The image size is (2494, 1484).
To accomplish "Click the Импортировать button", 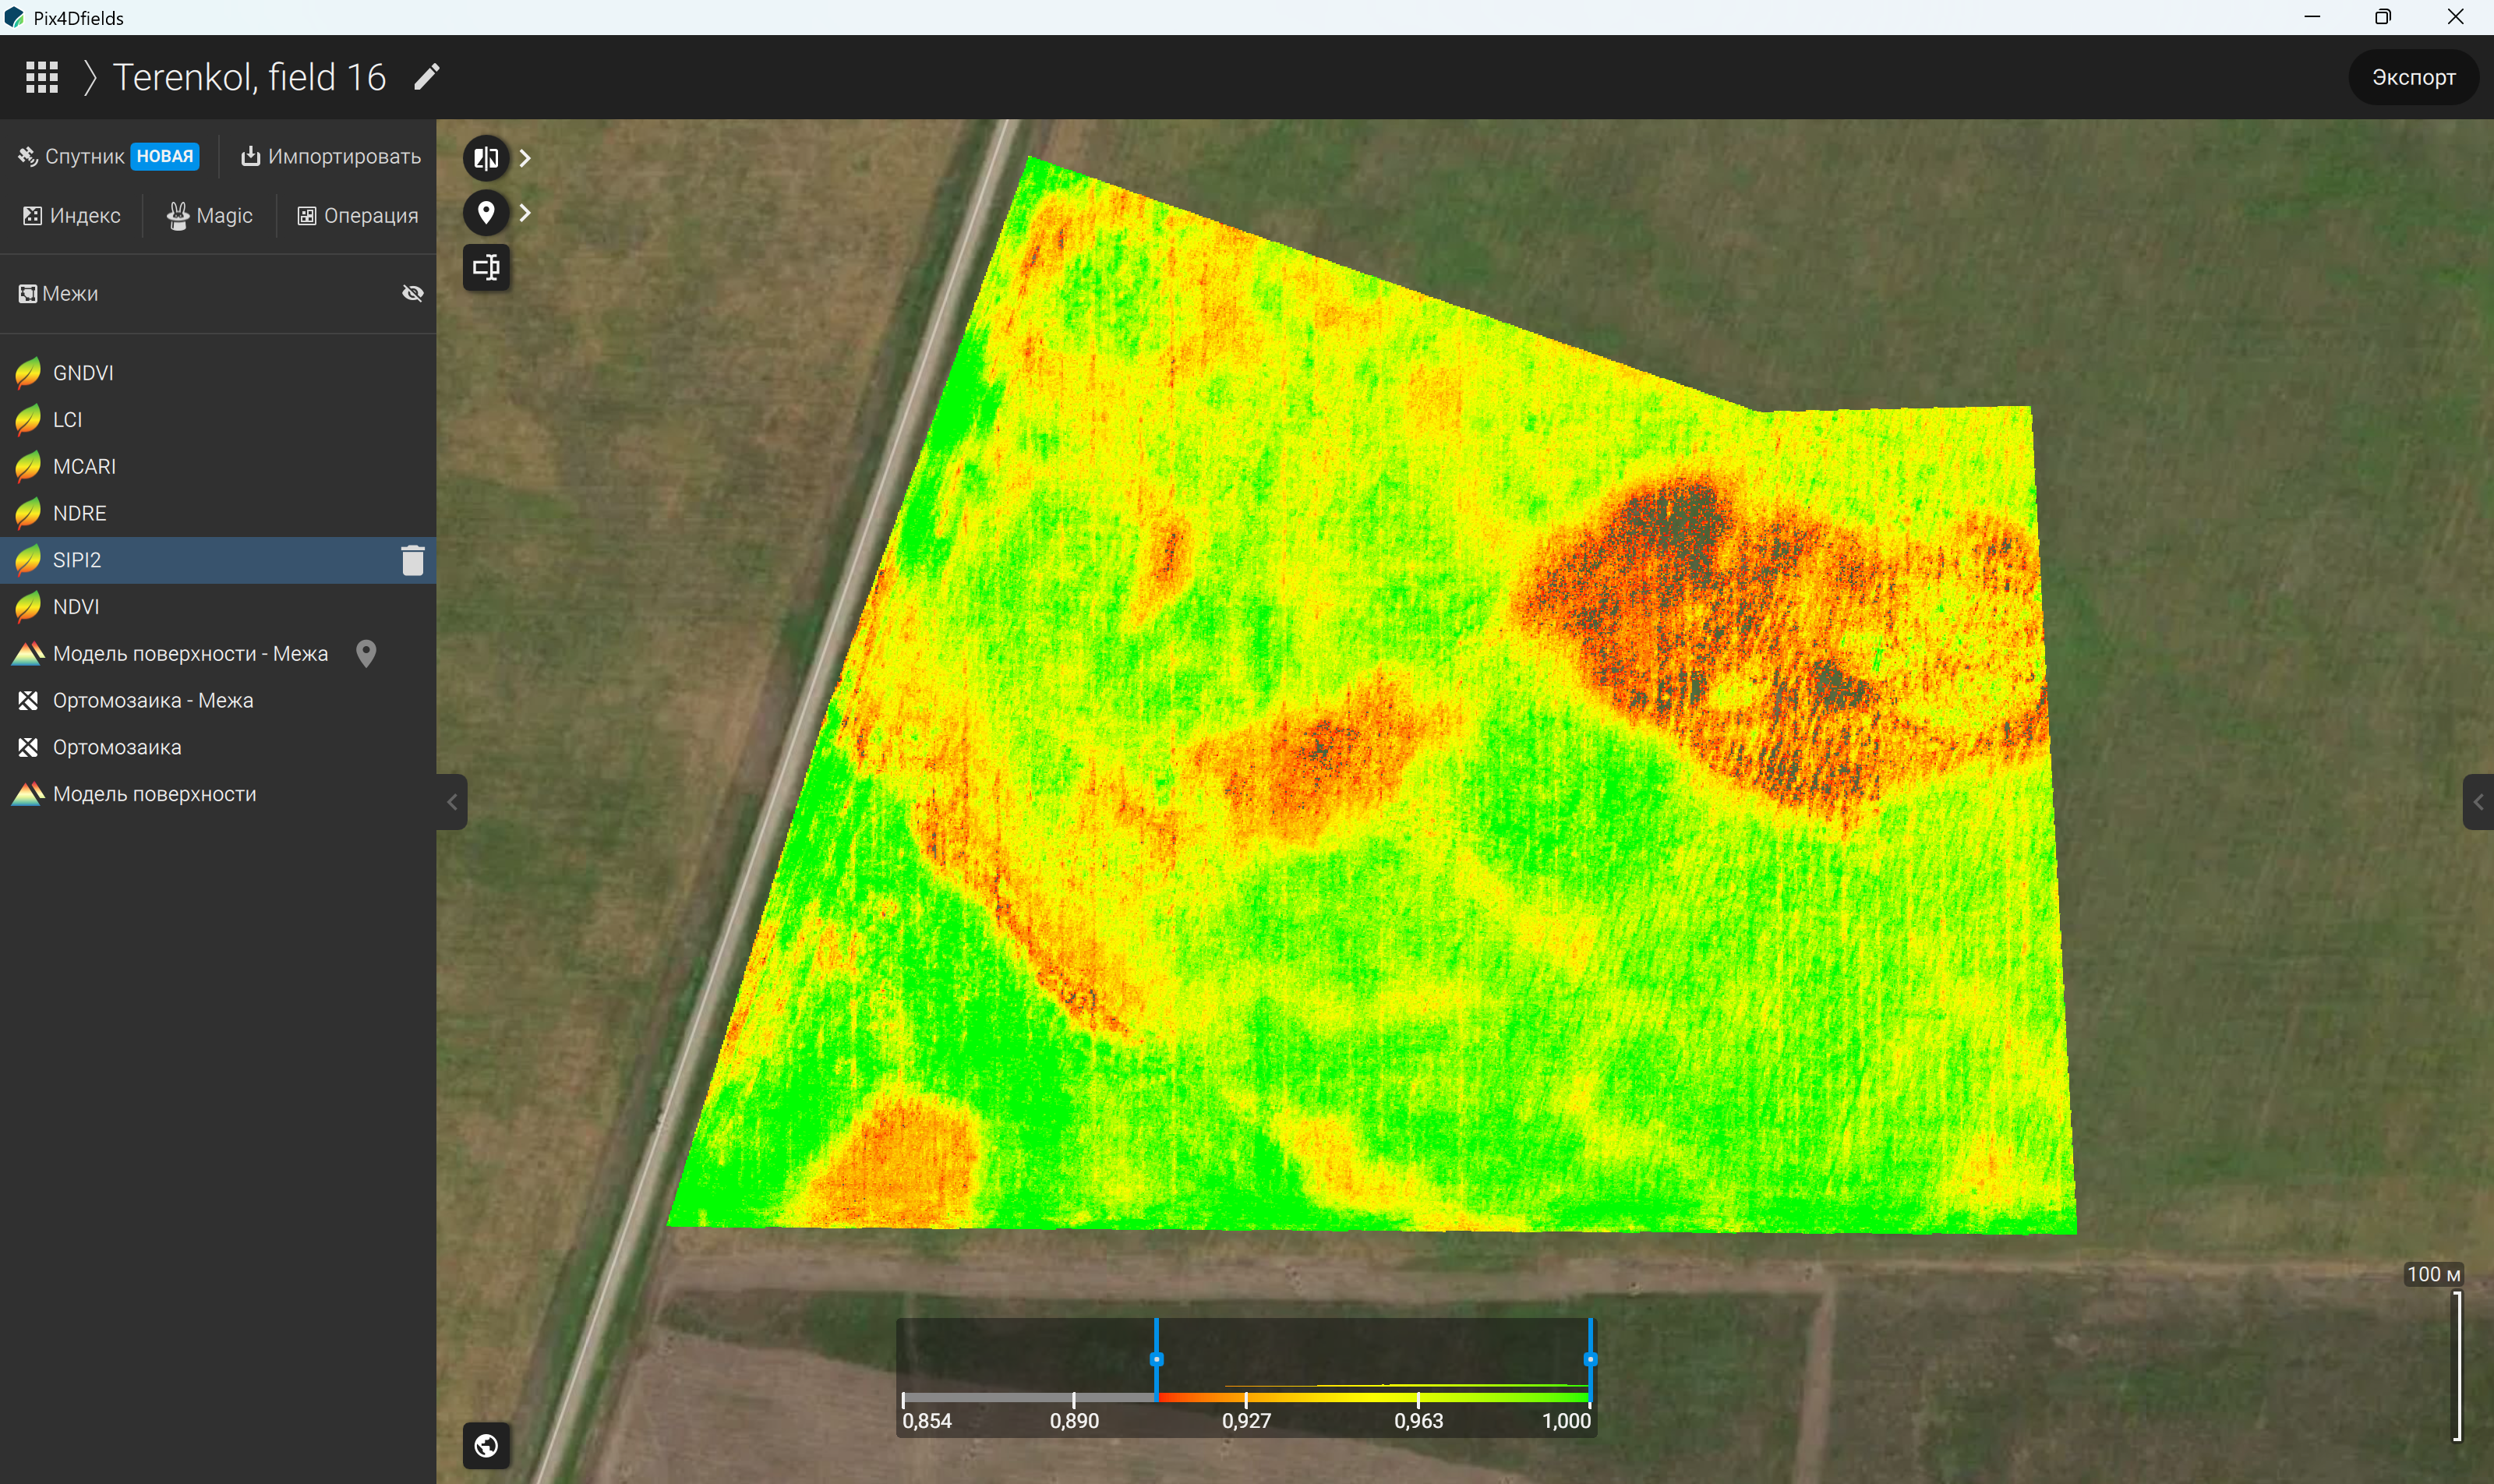I will 331,157.
